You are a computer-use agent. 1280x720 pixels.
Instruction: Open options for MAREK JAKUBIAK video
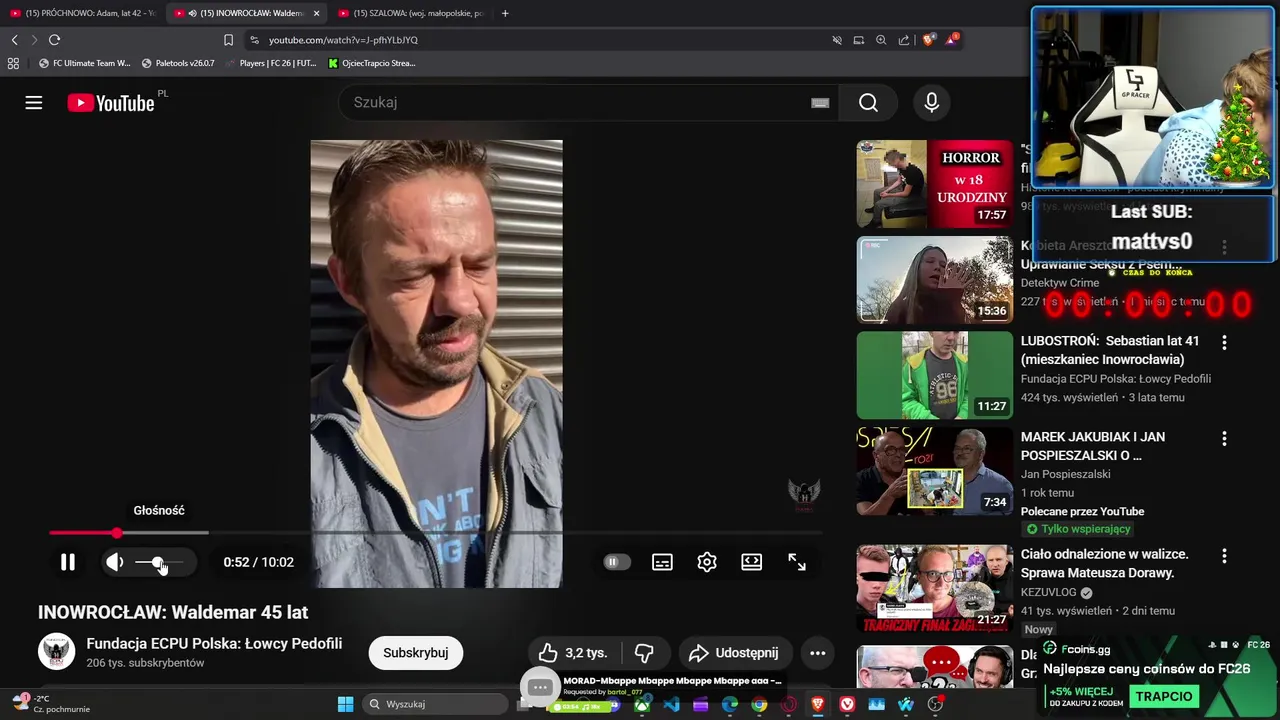[x=1224, y=438]
